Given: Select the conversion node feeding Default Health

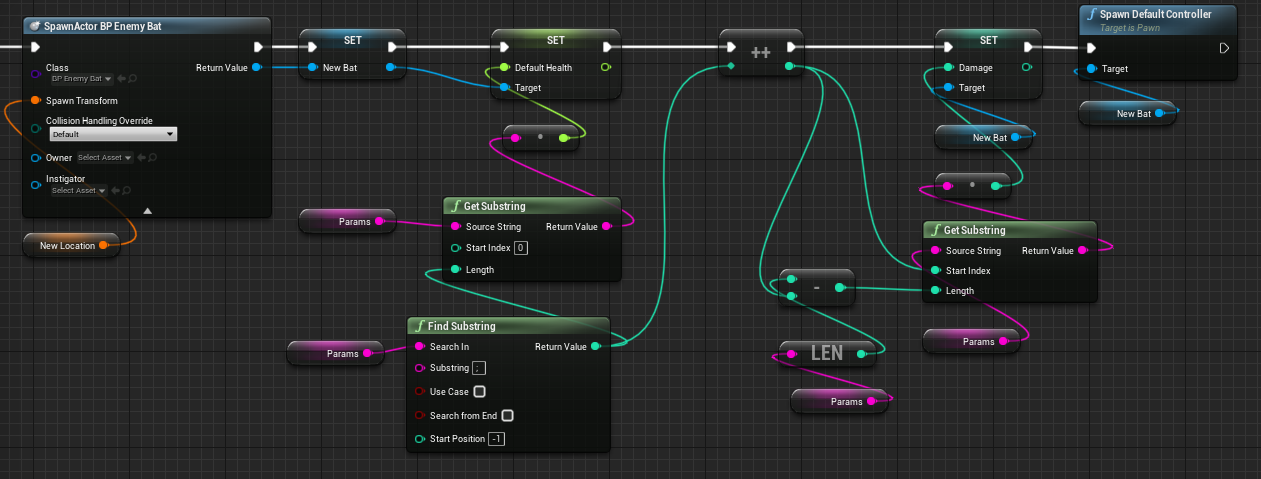Looking at the screenshot, I should point(541,137).
